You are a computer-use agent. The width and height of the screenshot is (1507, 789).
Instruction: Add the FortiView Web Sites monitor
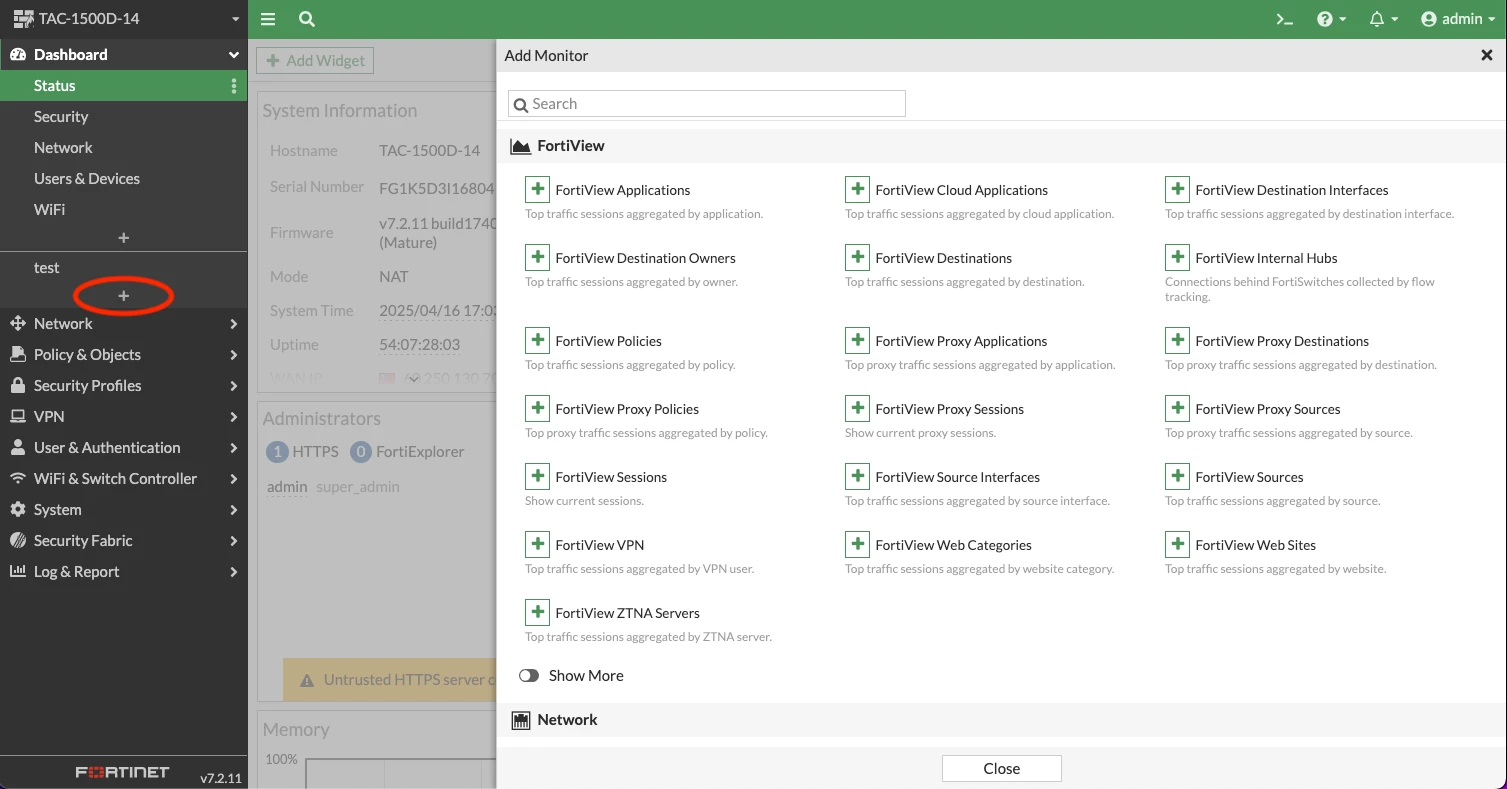pyautogui.click(x=1177, y=544)
